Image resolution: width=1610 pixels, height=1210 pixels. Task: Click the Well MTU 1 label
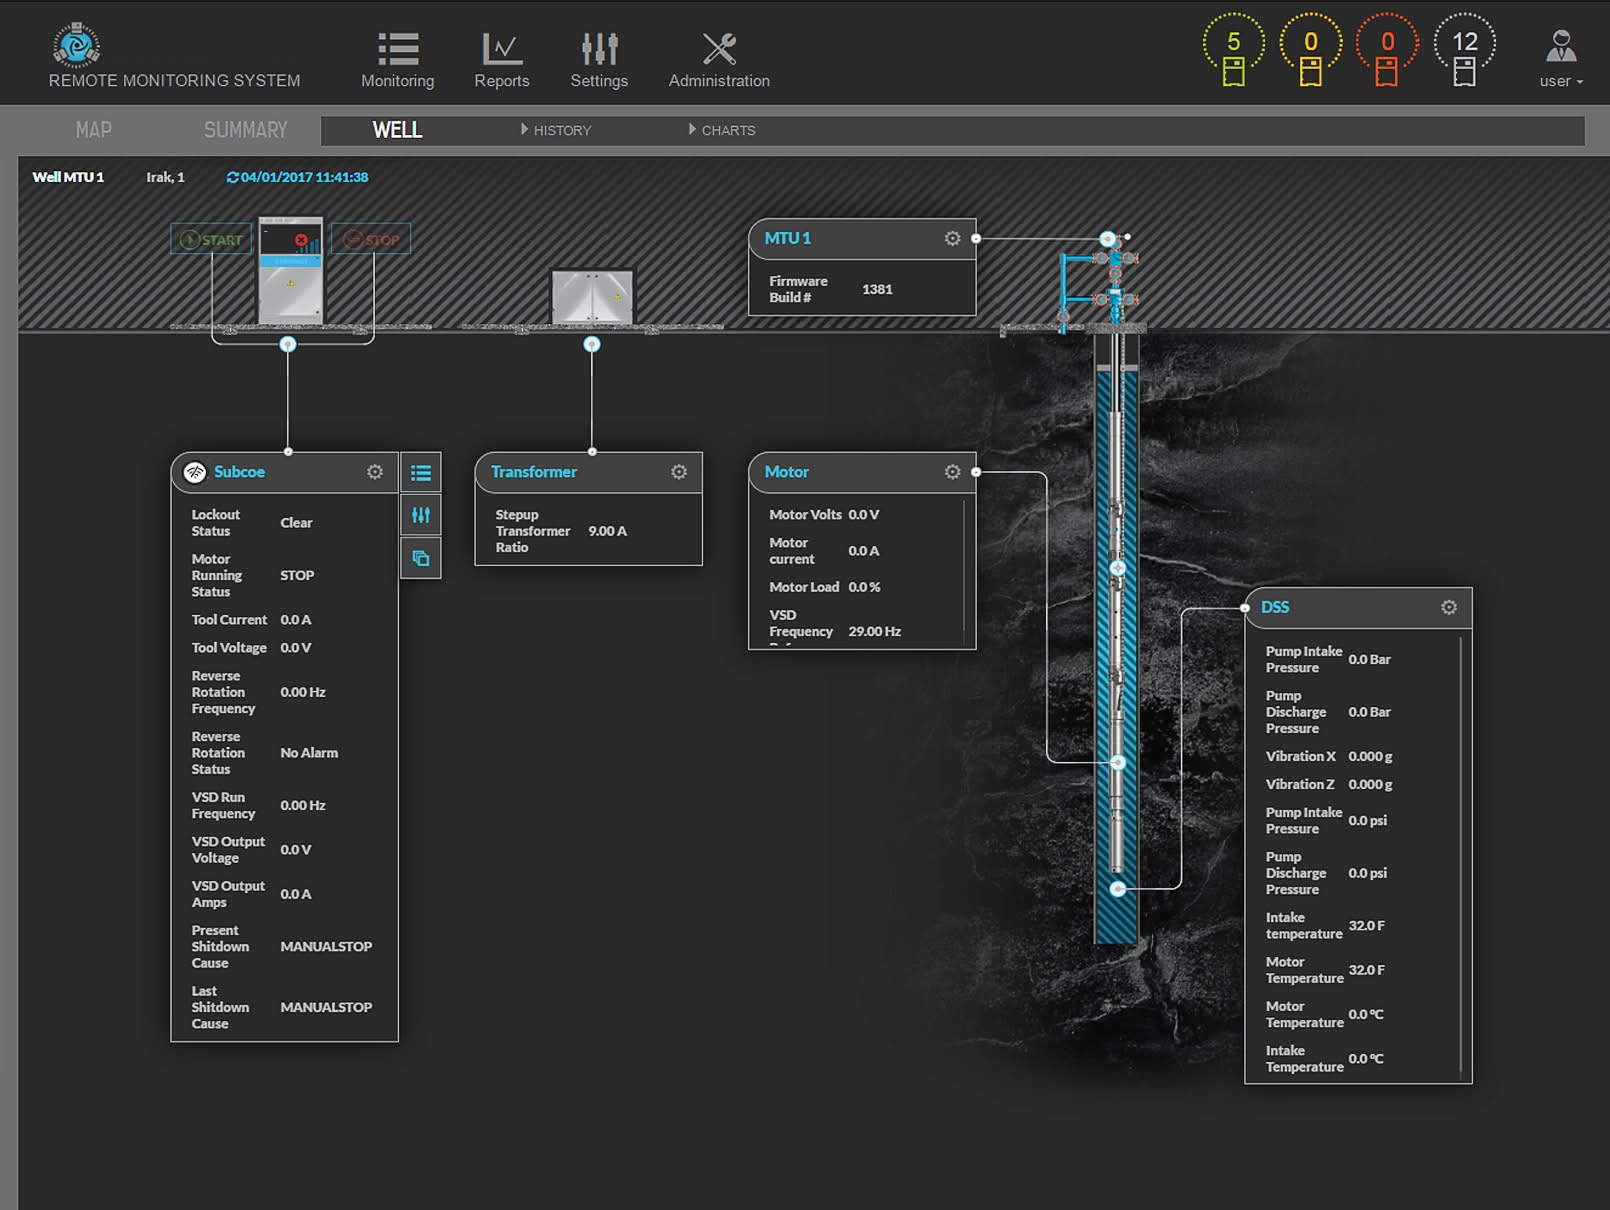68,177
